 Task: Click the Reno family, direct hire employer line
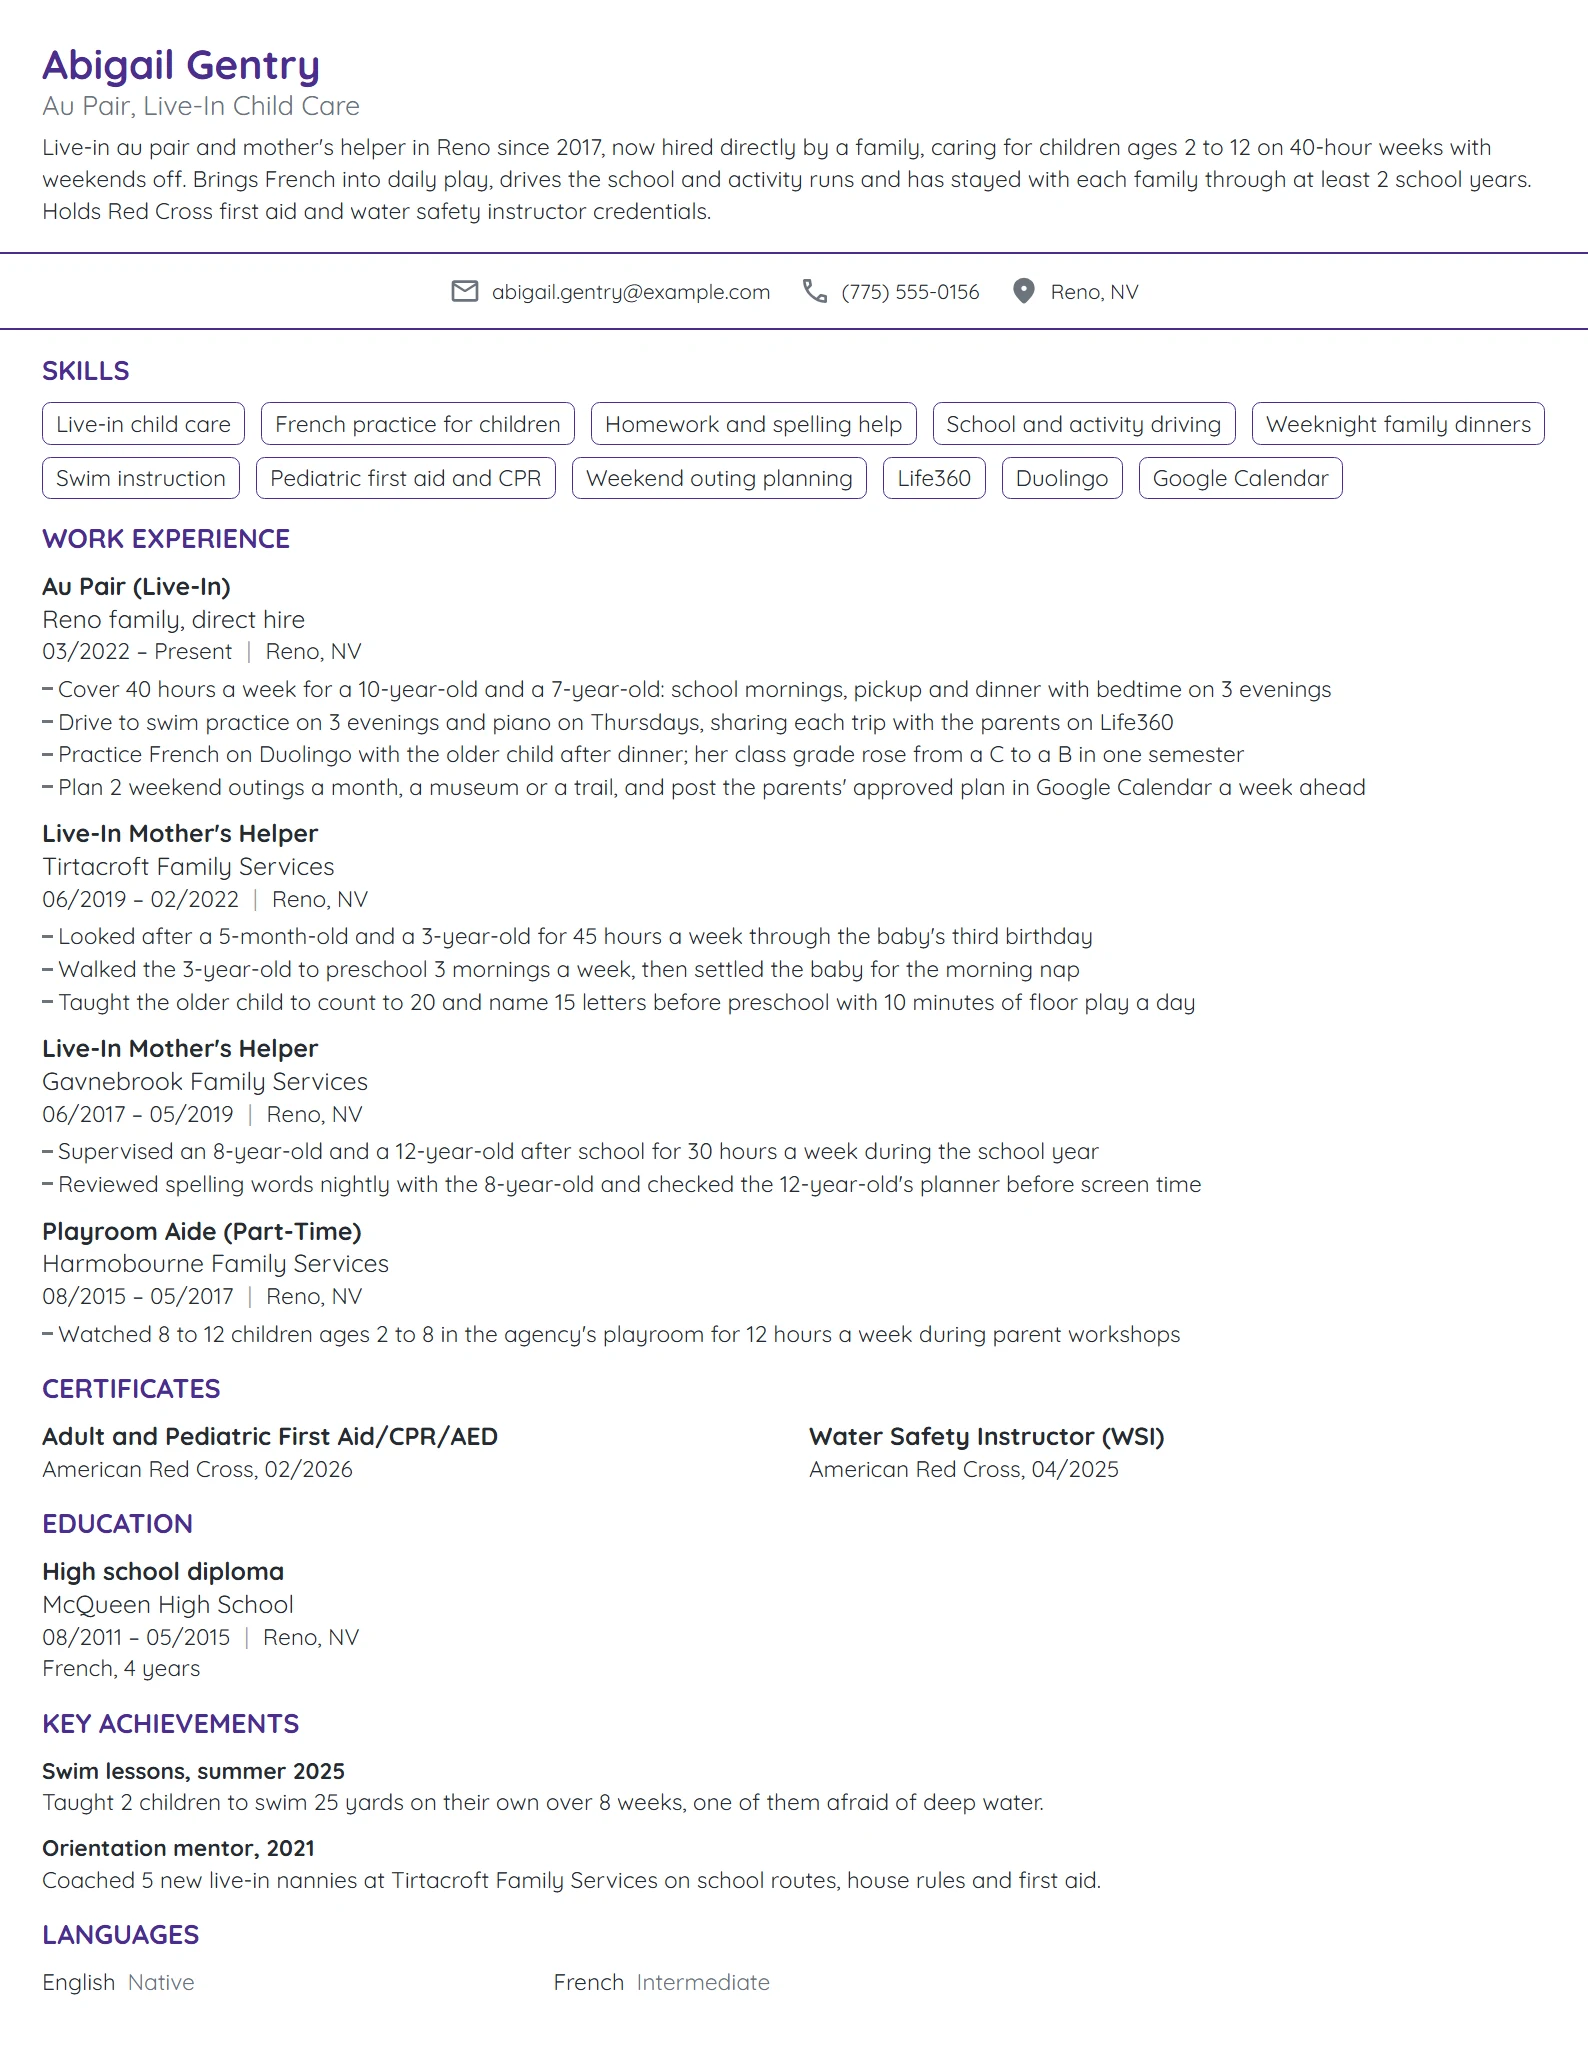pos(173,620)
